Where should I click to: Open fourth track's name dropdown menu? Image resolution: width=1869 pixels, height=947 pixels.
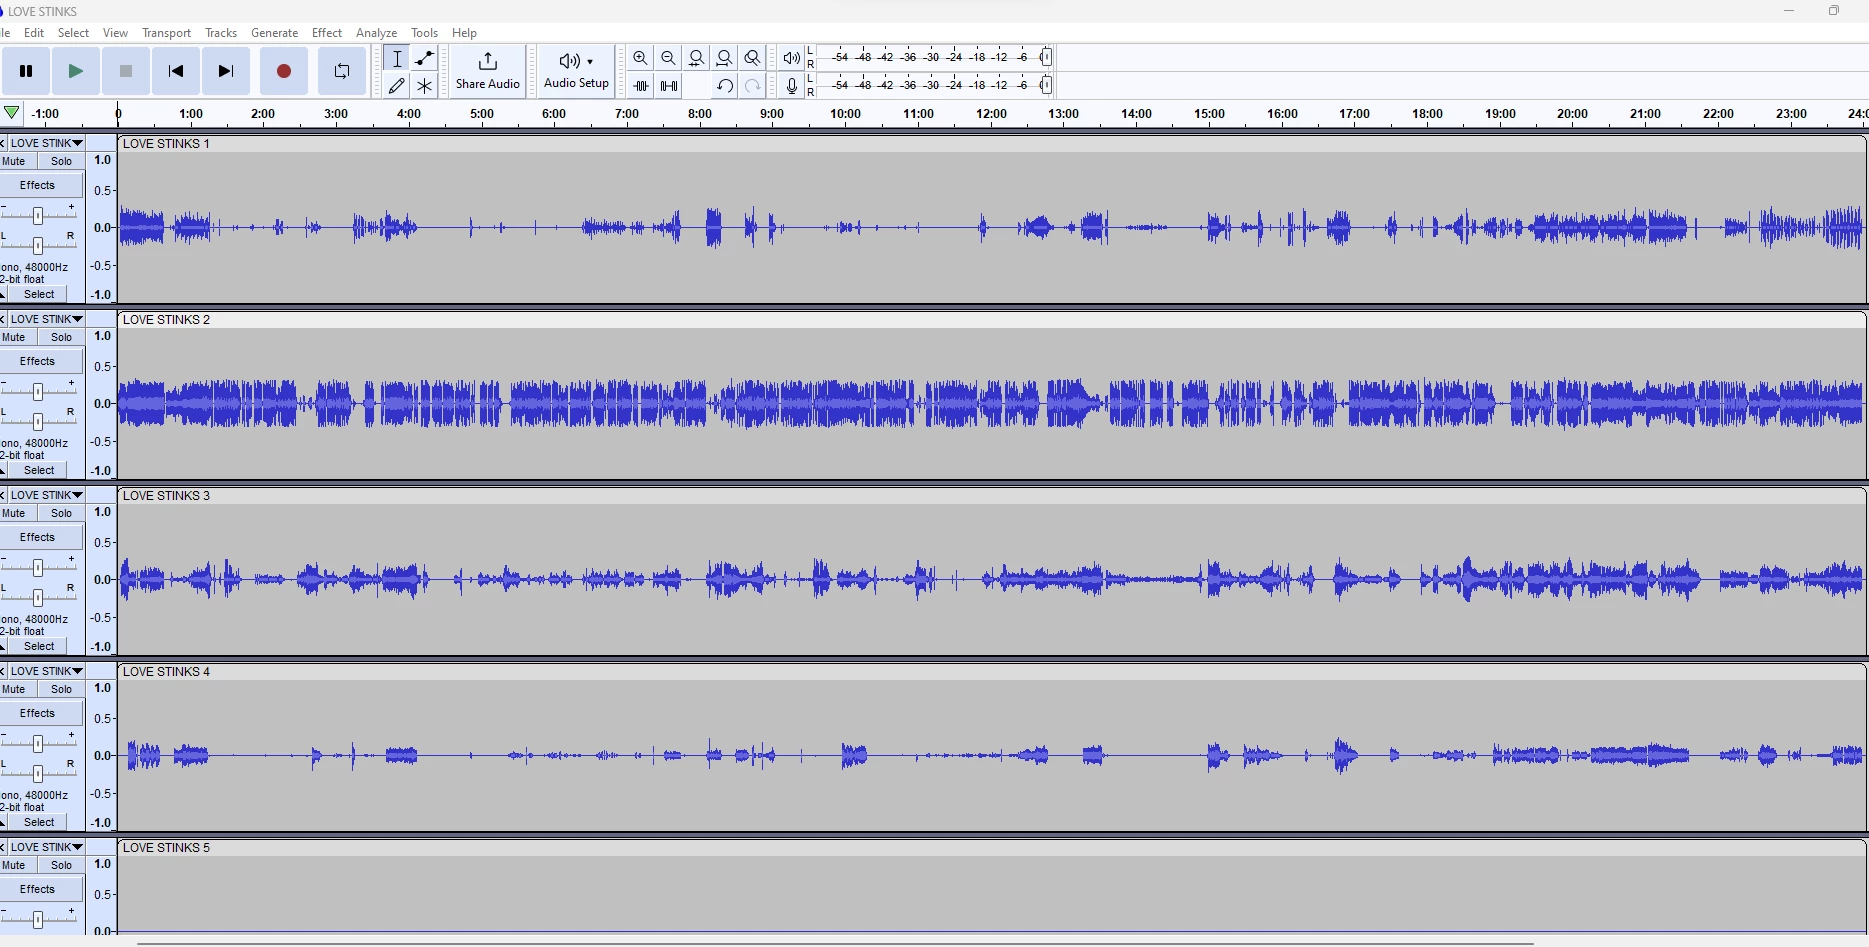(47, 671)
